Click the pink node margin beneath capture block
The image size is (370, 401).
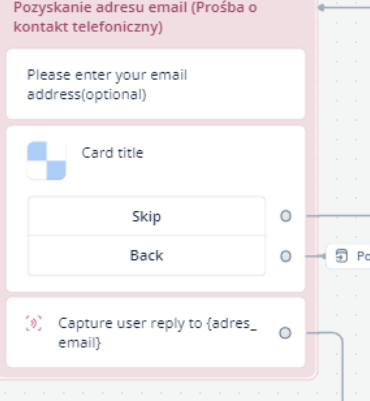point(157,373)
